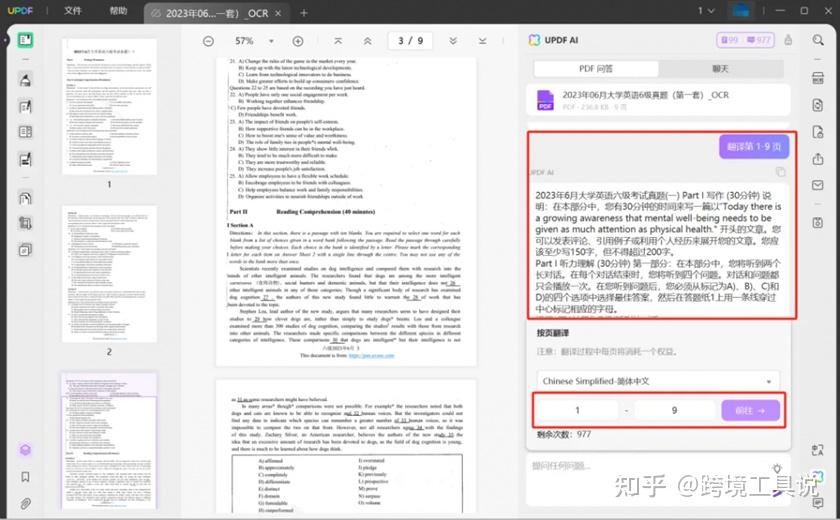The height and width of the screenshot is (520, 840).
Task: Open the bookmark panel icon
Action: (25, 477)
